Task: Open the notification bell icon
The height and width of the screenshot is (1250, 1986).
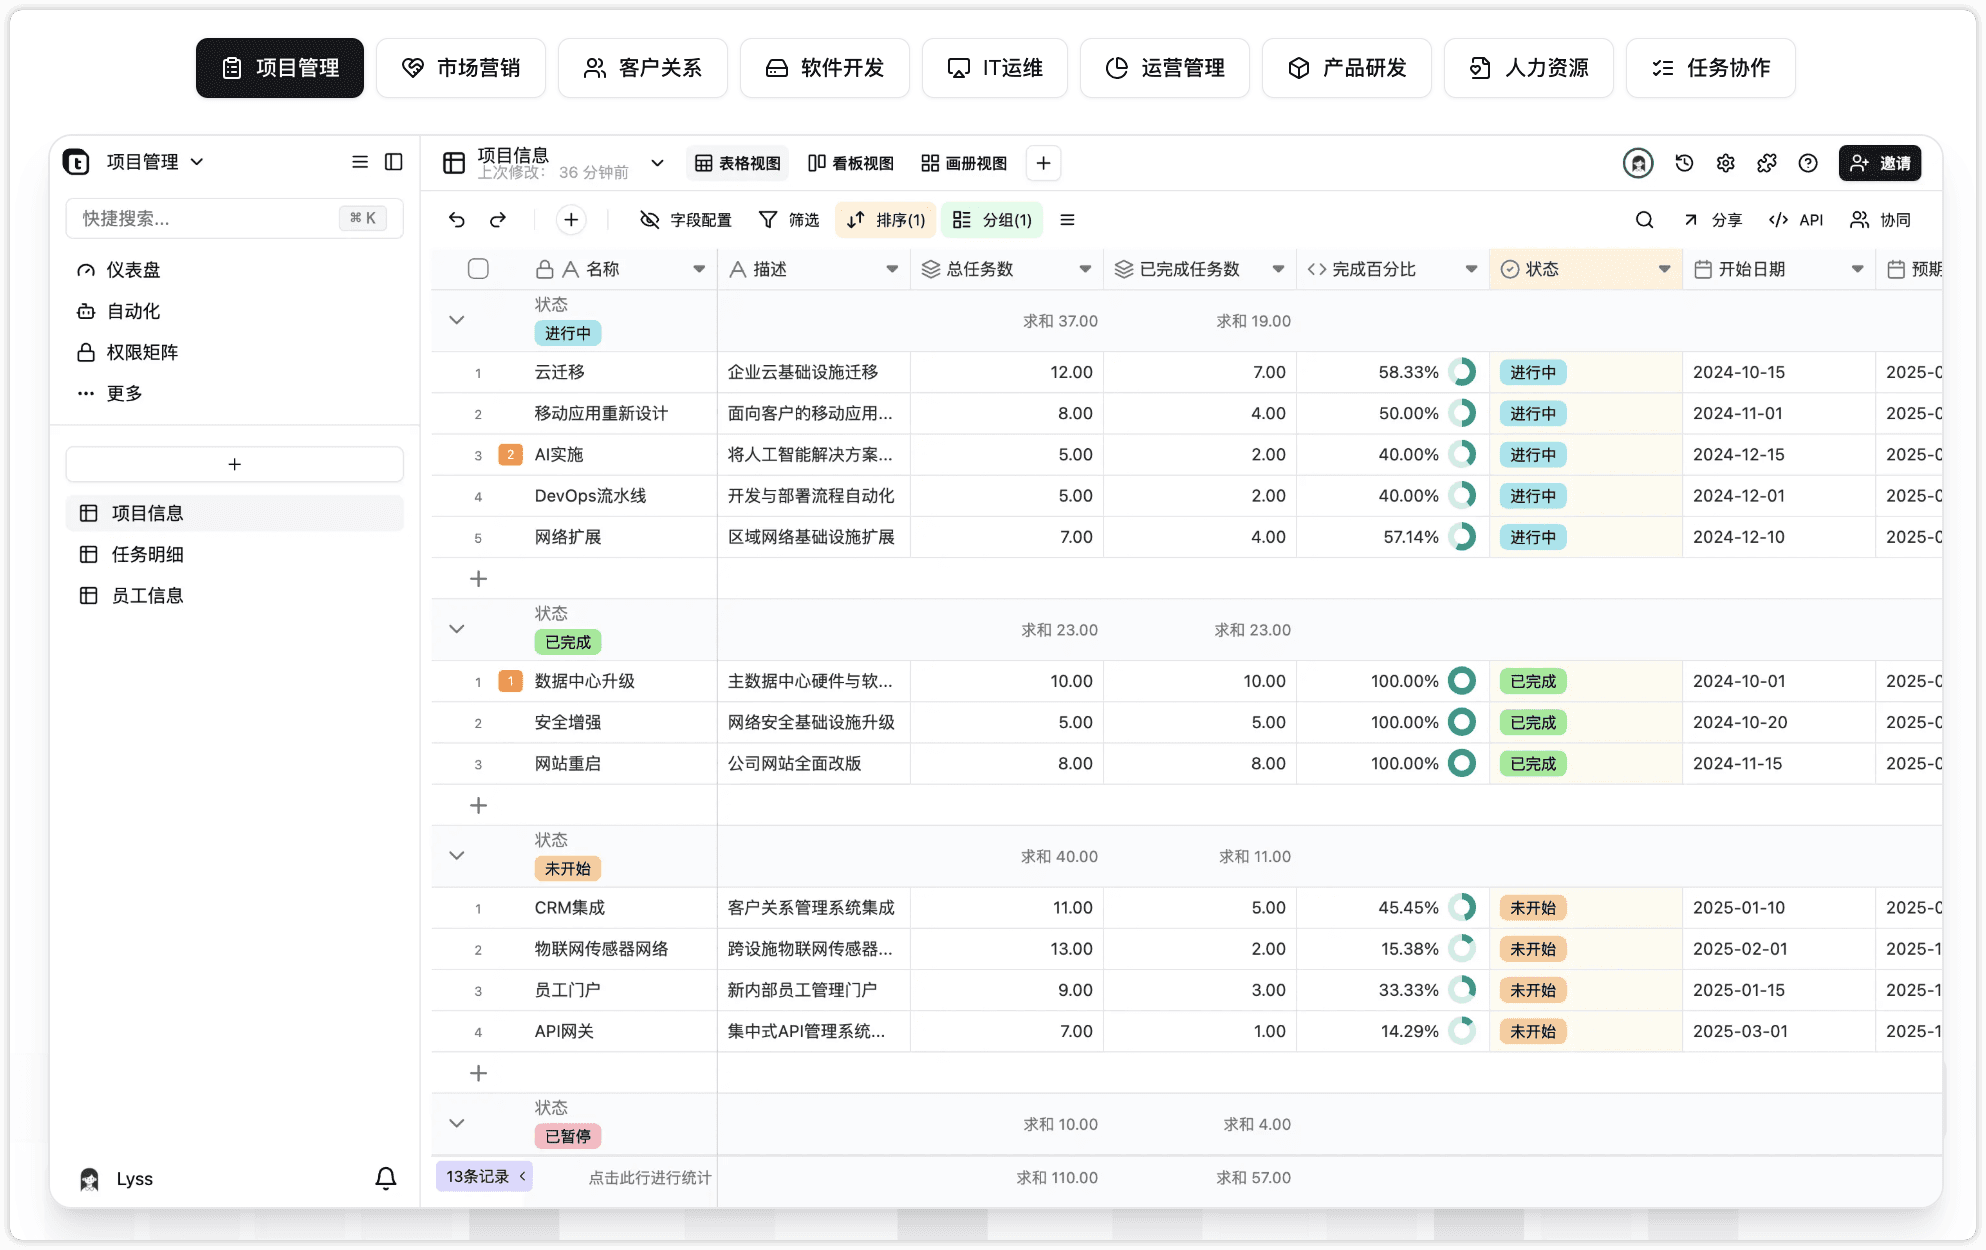Action: click(x=386, y=1178)
